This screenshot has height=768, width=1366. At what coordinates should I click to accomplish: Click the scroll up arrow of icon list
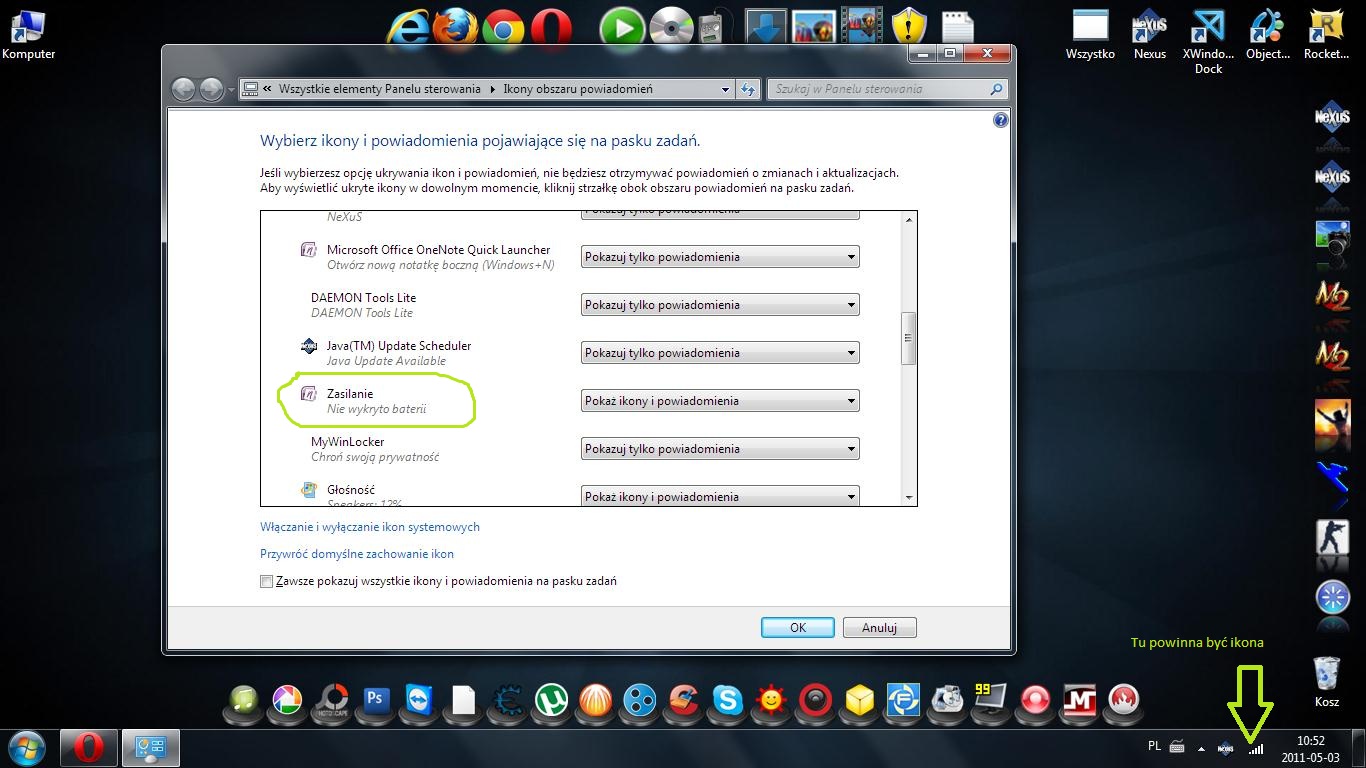(x=909, y=220)
